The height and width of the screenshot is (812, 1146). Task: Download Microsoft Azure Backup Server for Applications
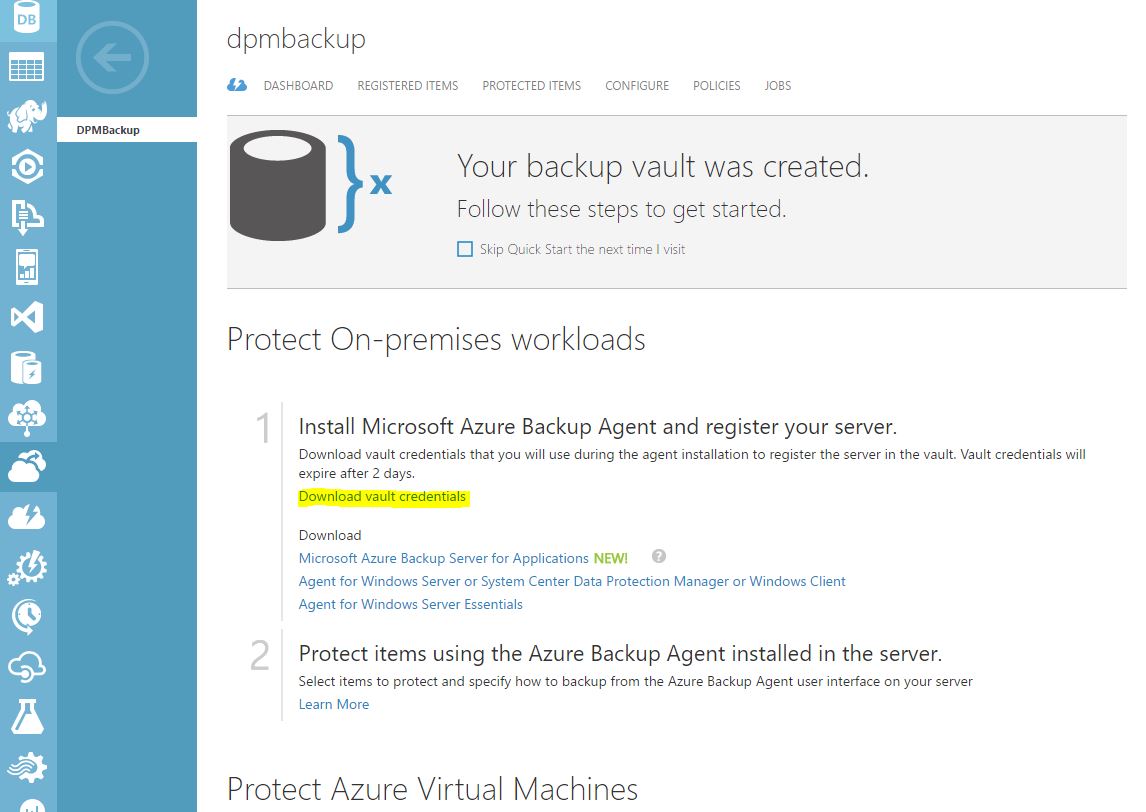[444, 558]
